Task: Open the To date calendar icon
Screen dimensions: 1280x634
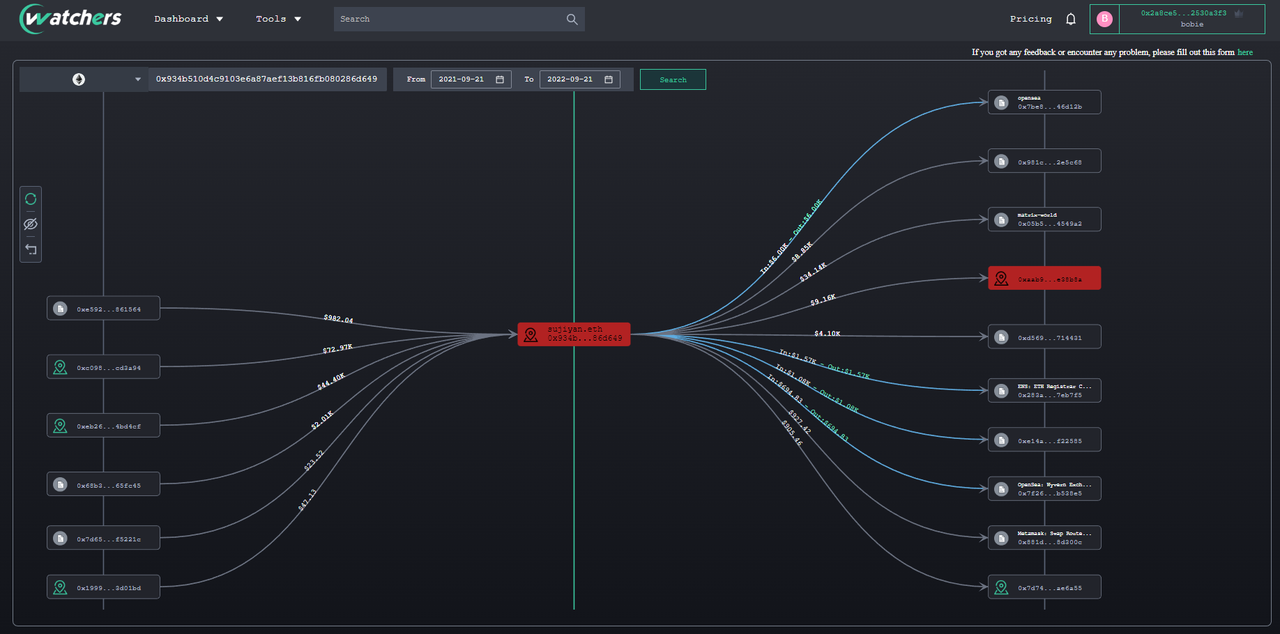Action: [x=608, y=79]
